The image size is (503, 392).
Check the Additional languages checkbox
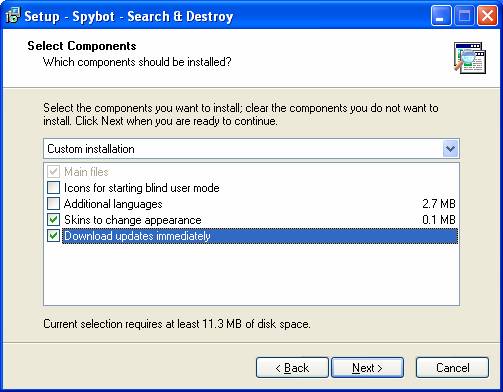click(53, 204)
